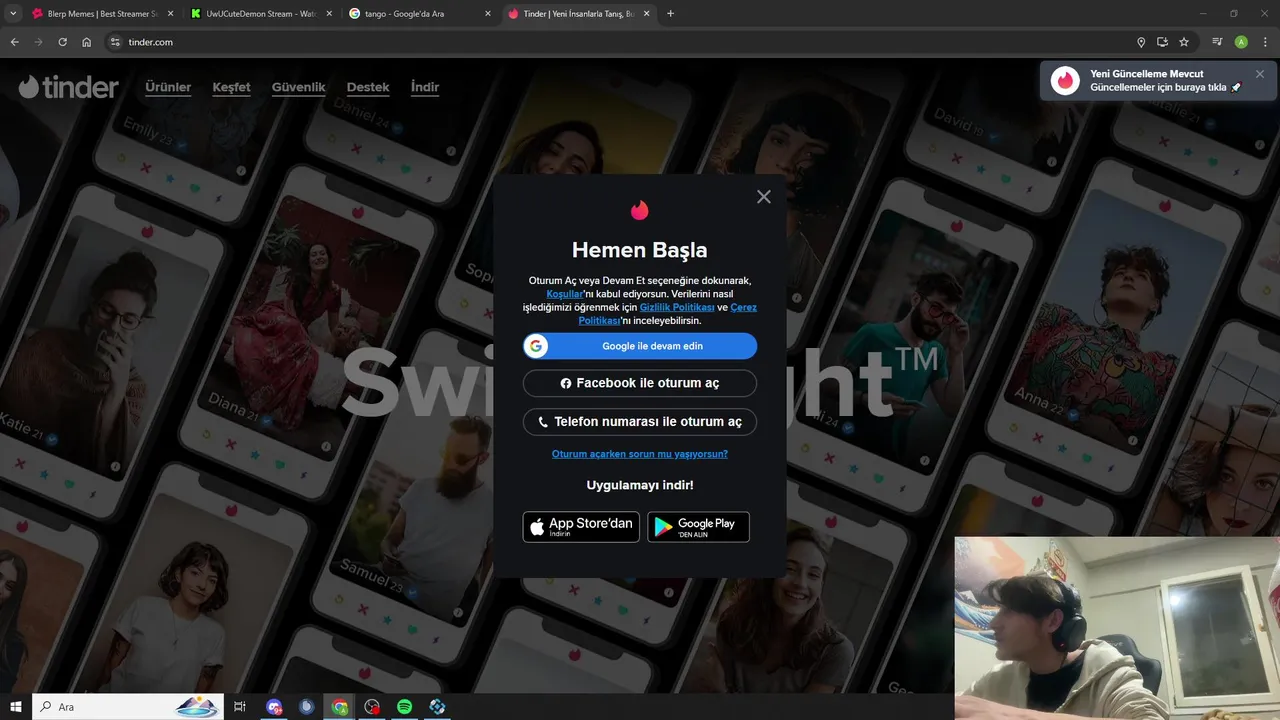
Task: Open Spotify from the taskbar
Action: tap(405, 707)
